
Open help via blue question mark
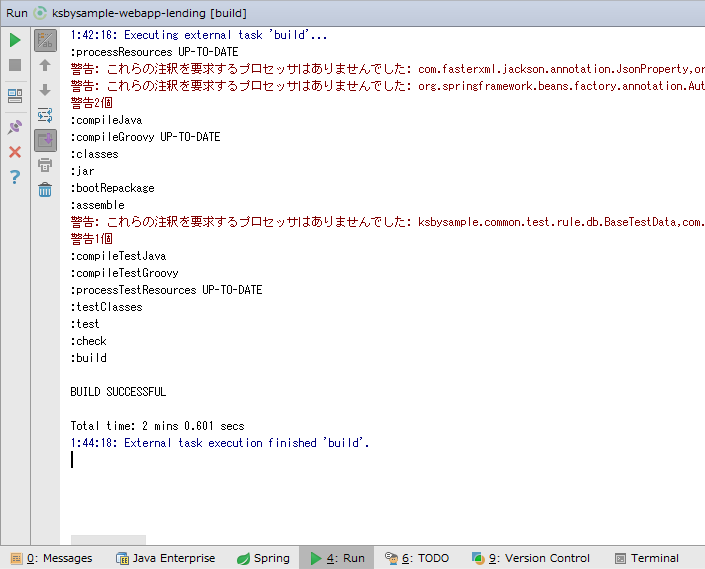(x=15, y=177)
